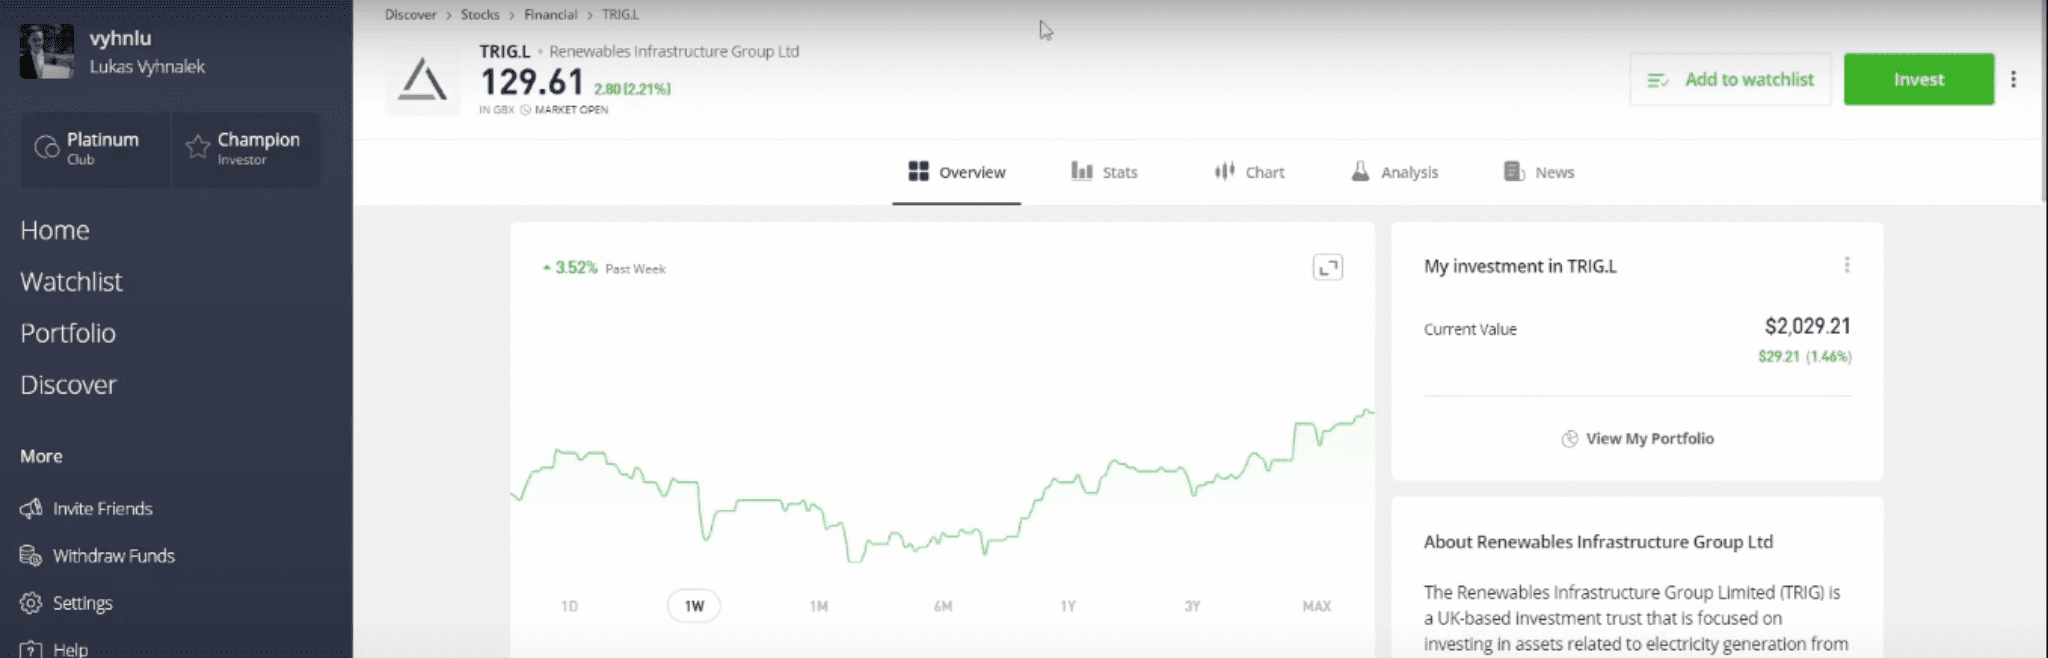This screenshot has height=658, width=2048.
Task: Select the 3Y chart timeframe
Action: point(1192,606)
